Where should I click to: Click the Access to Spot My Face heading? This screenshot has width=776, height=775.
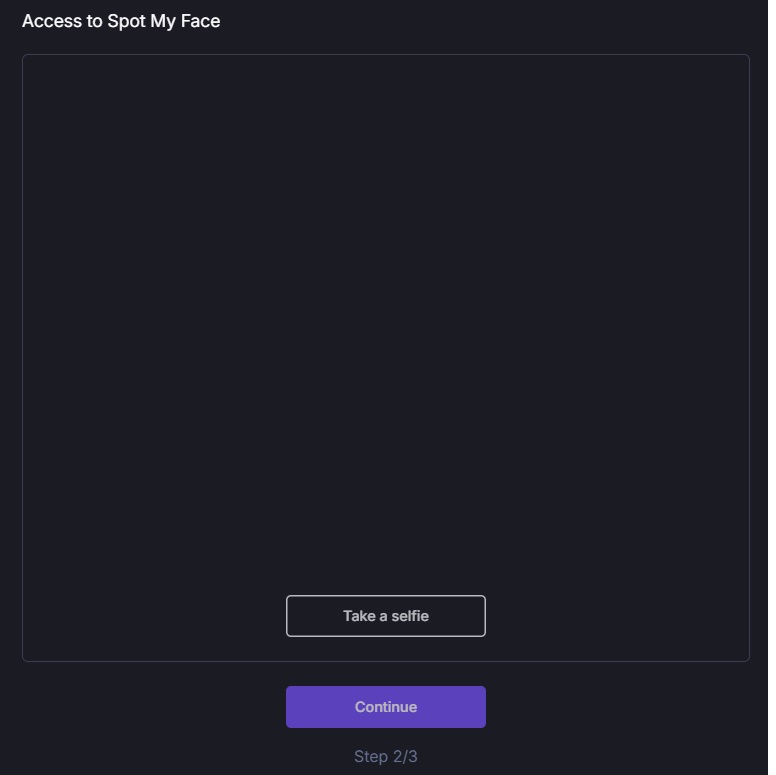coord(121,21)
